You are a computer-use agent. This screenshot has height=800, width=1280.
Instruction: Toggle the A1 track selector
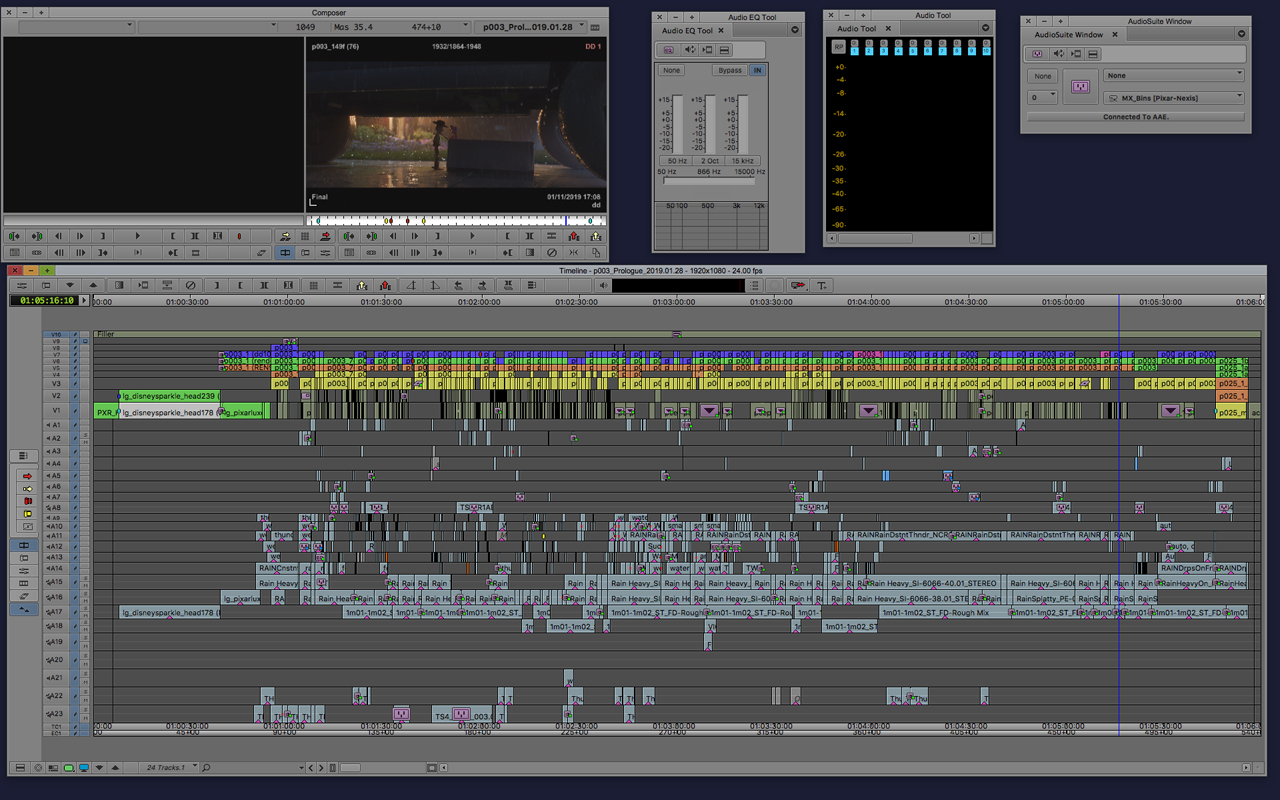point(57,425)
